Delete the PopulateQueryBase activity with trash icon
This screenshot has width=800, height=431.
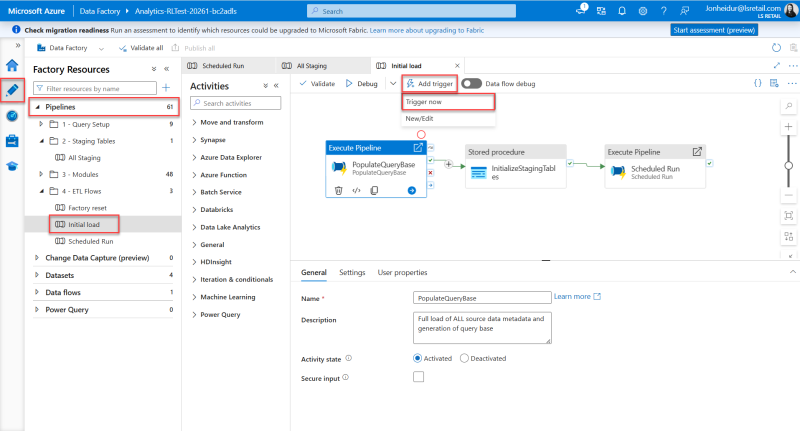(x=338, y=190)
